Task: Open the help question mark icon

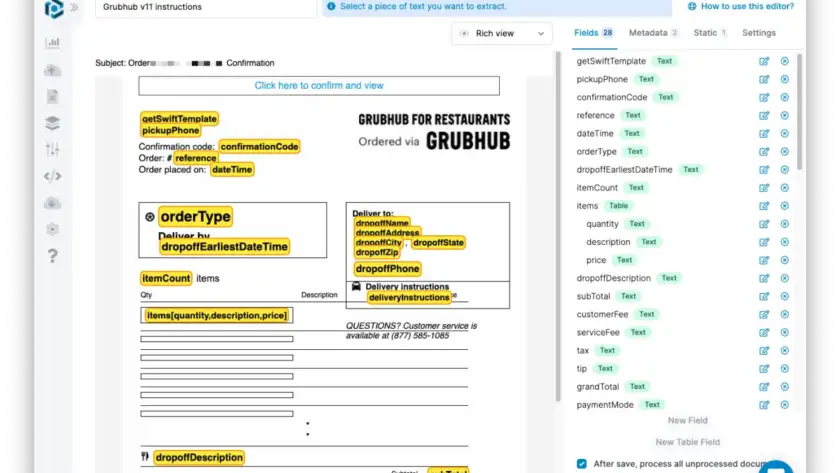Action: tap(52, 256)
